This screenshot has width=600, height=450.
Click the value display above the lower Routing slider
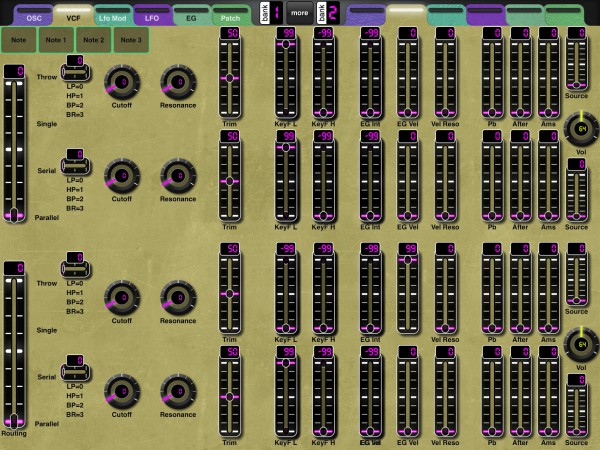14,268
